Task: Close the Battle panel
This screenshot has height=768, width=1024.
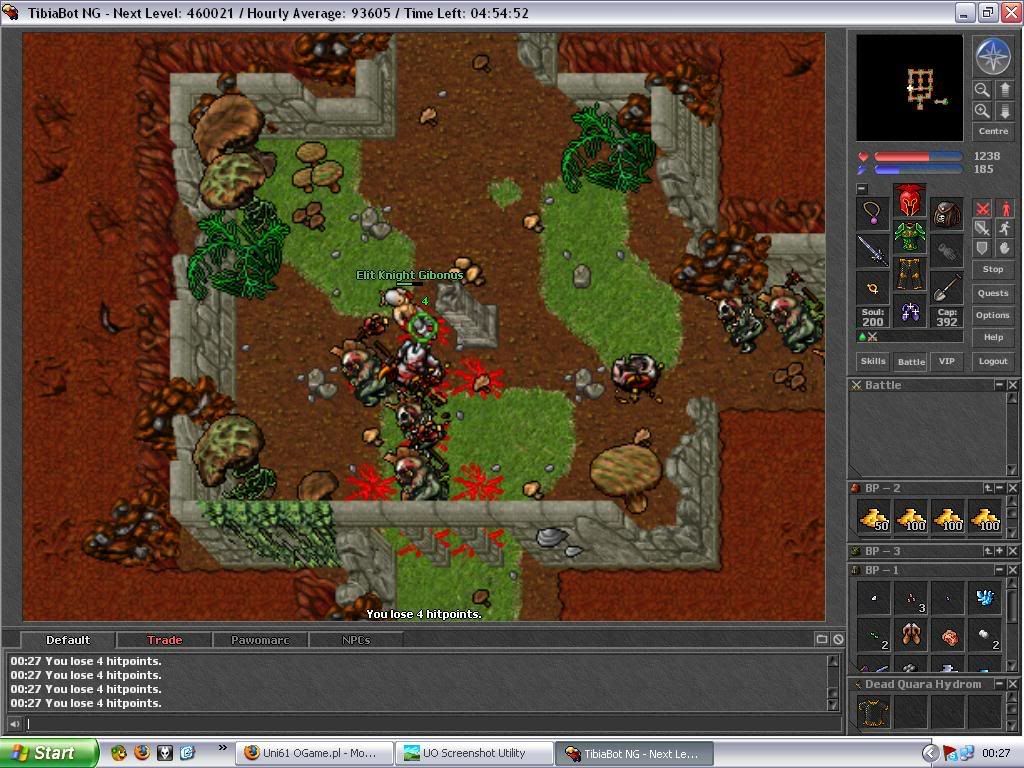Action: (1012, 385)
